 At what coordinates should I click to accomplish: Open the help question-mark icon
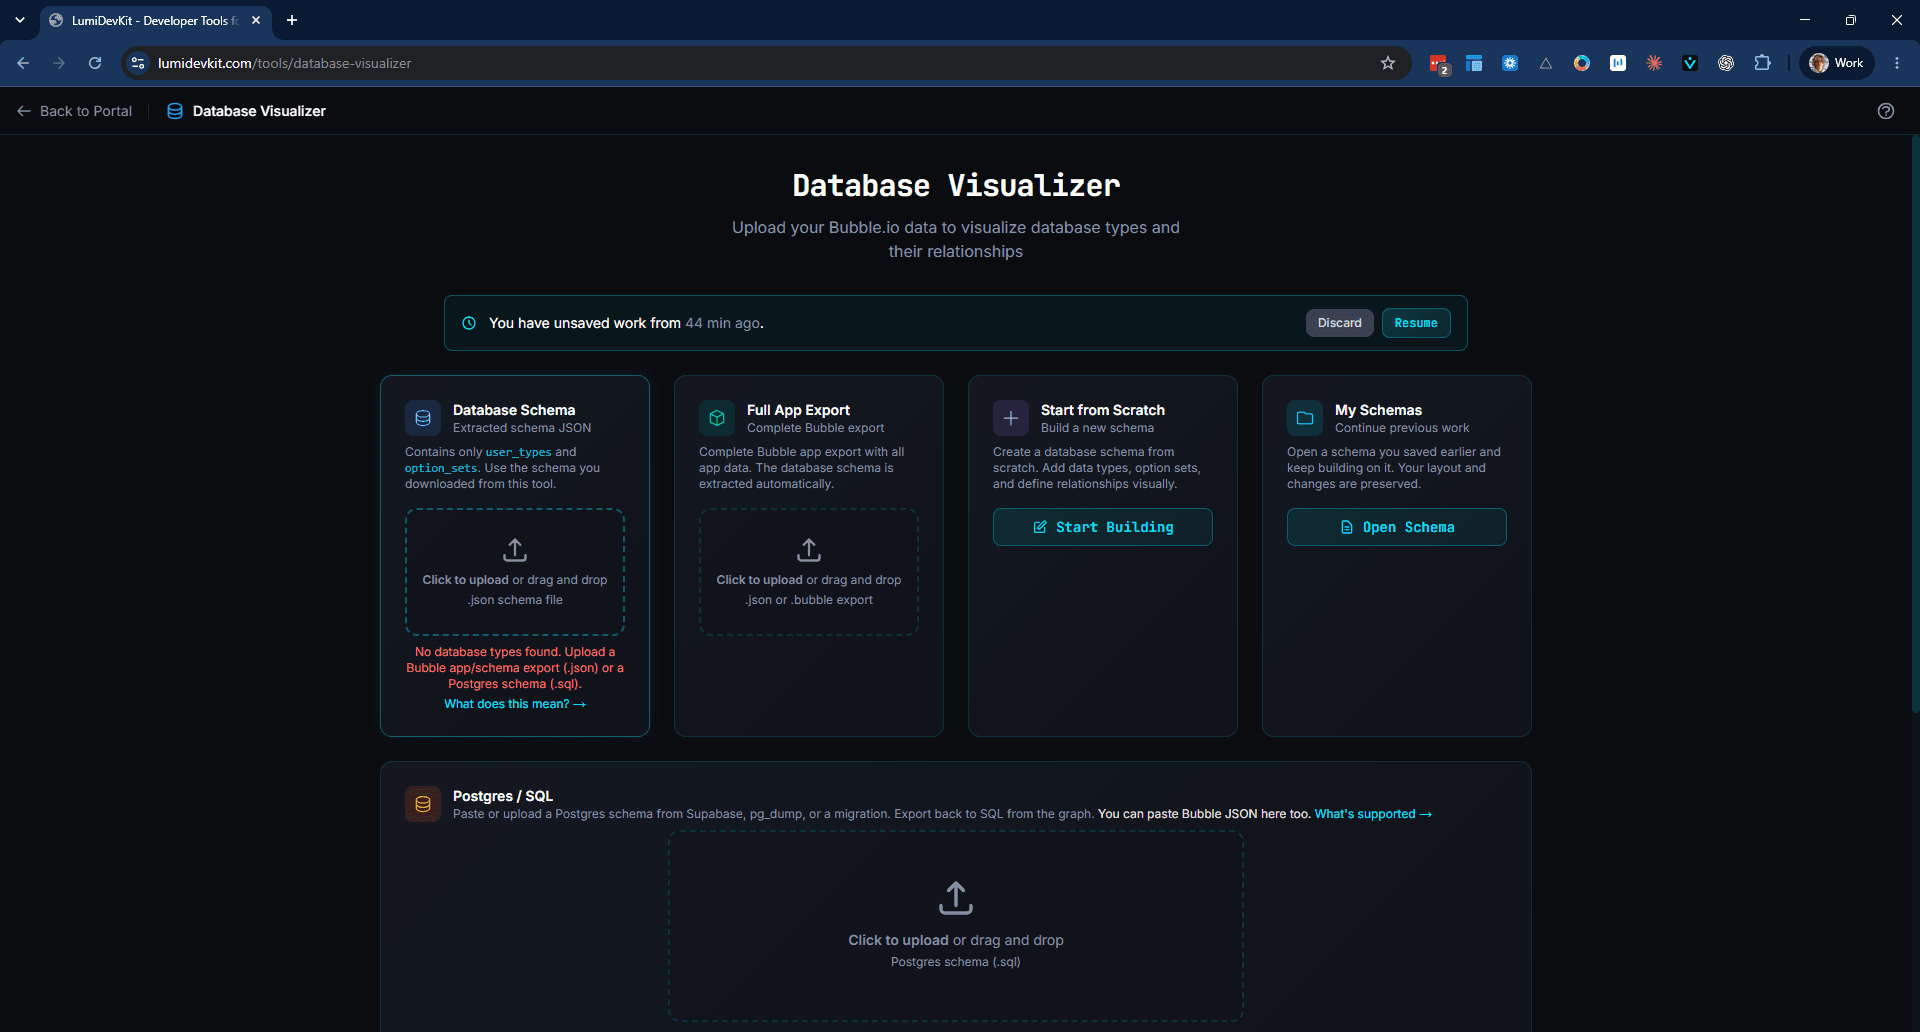[x=1886, y=111]
